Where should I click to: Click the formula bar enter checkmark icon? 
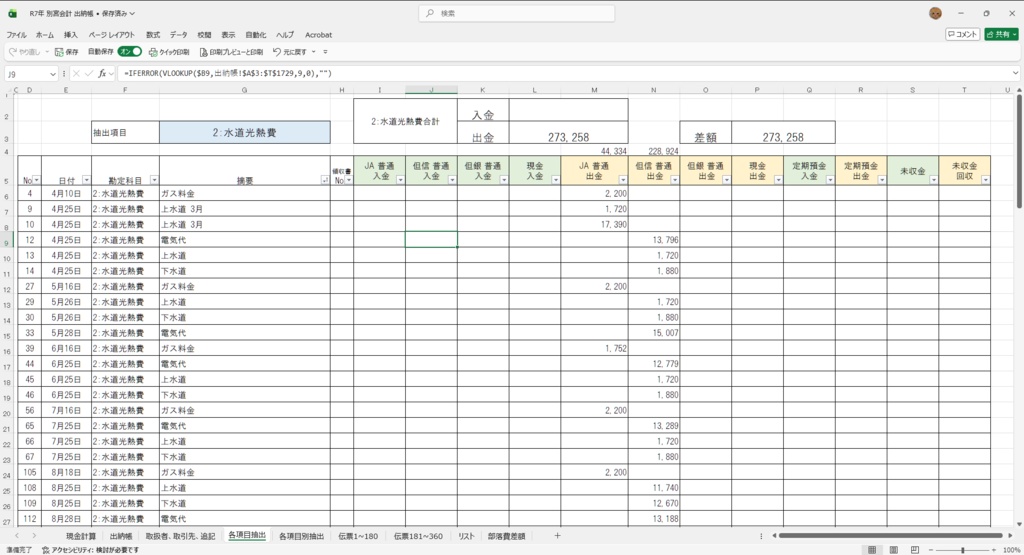[89, 74]
